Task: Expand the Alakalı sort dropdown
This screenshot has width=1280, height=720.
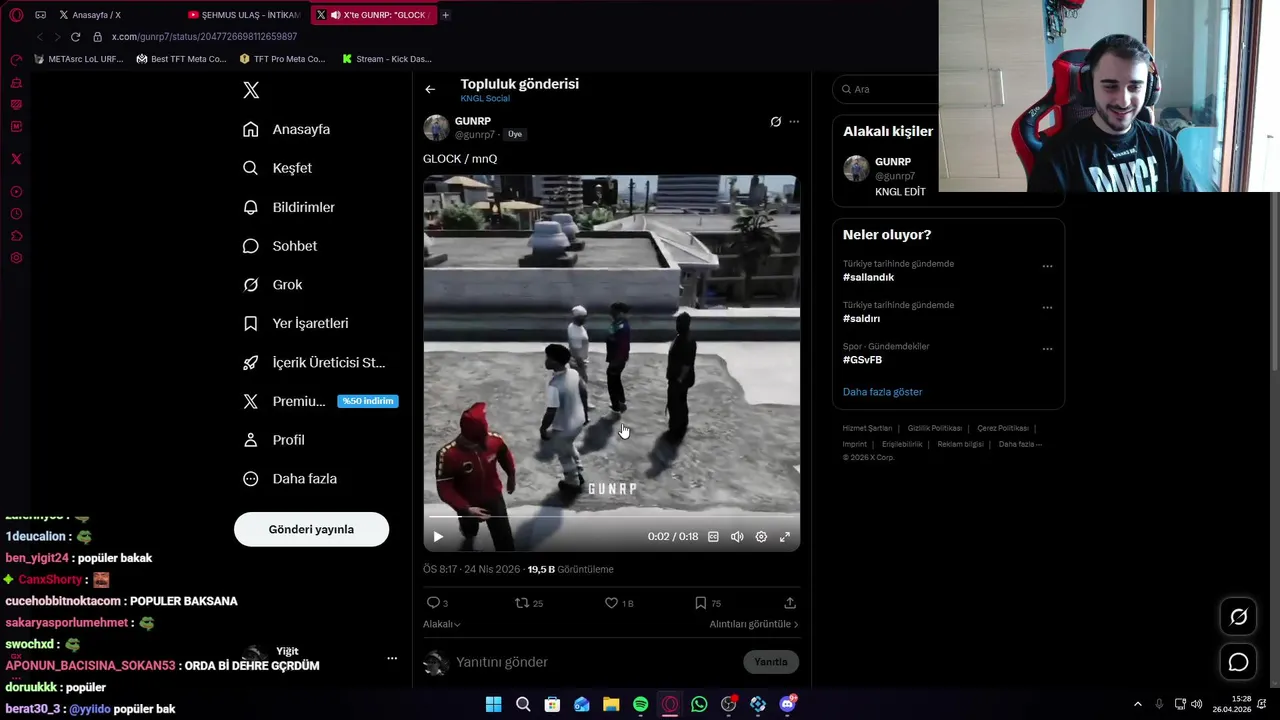Action: [441, 624]
